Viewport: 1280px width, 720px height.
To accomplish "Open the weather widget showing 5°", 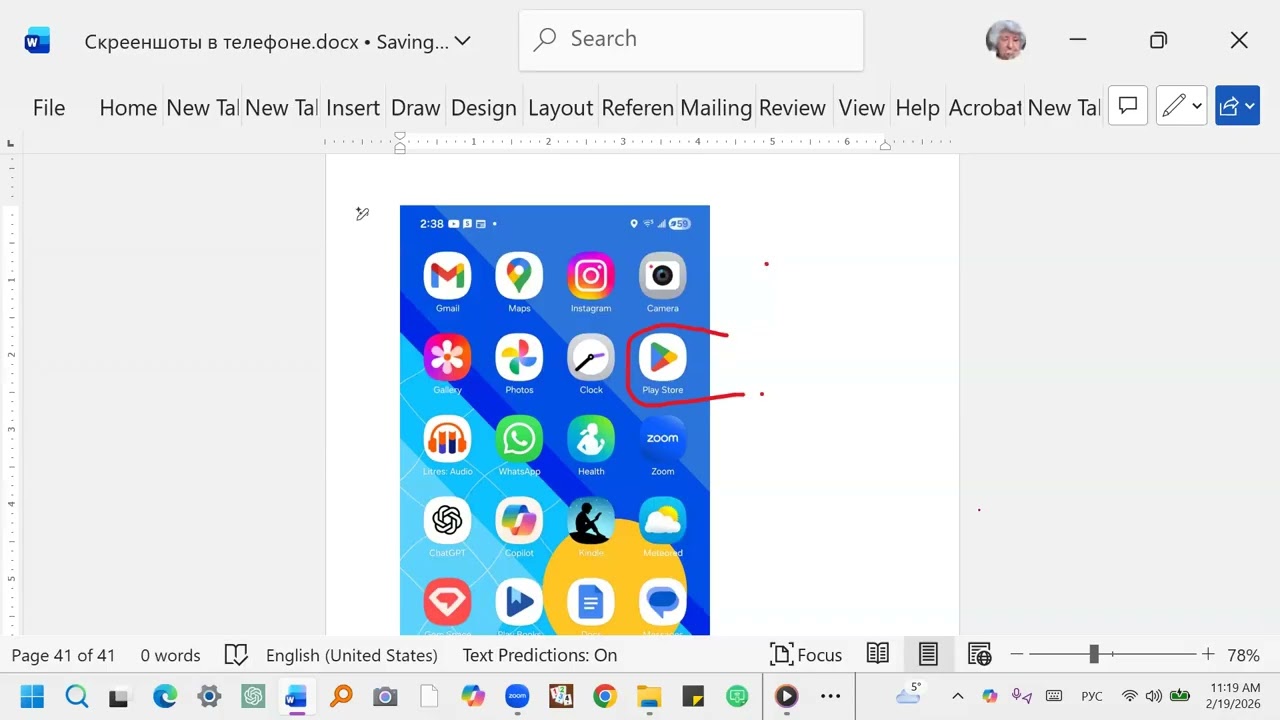I will 910,694.
